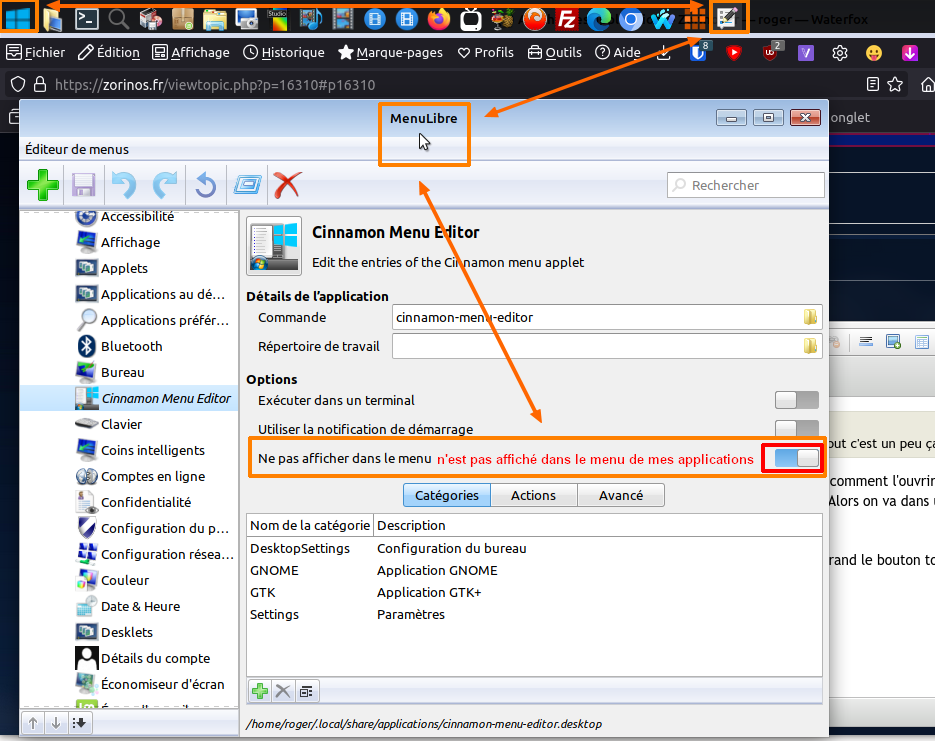Disable 'Ne pas afficher dans le menu' switch

(796, 458)
